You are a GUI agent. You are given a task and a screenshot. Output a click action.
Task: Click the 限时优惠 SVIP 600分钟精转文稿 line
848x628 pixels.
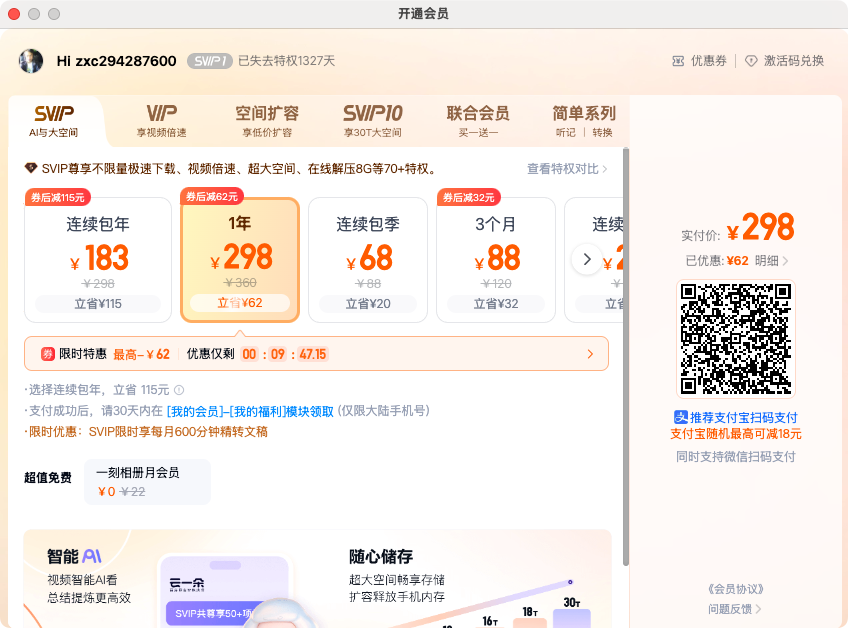point(148,432)
